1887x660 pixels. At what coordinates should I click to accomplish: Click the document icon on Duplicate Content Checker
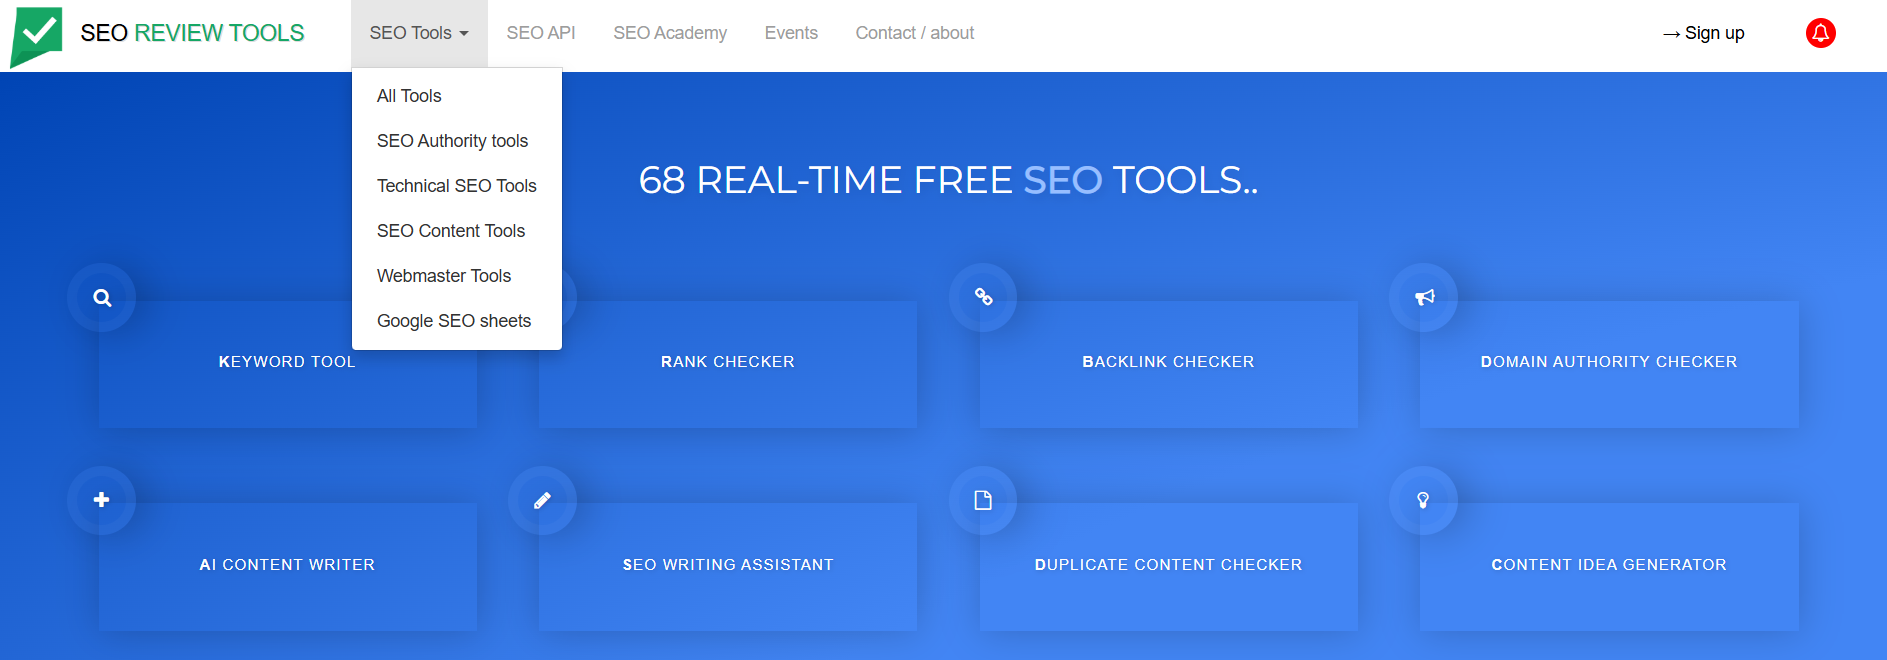coord(983,500)
